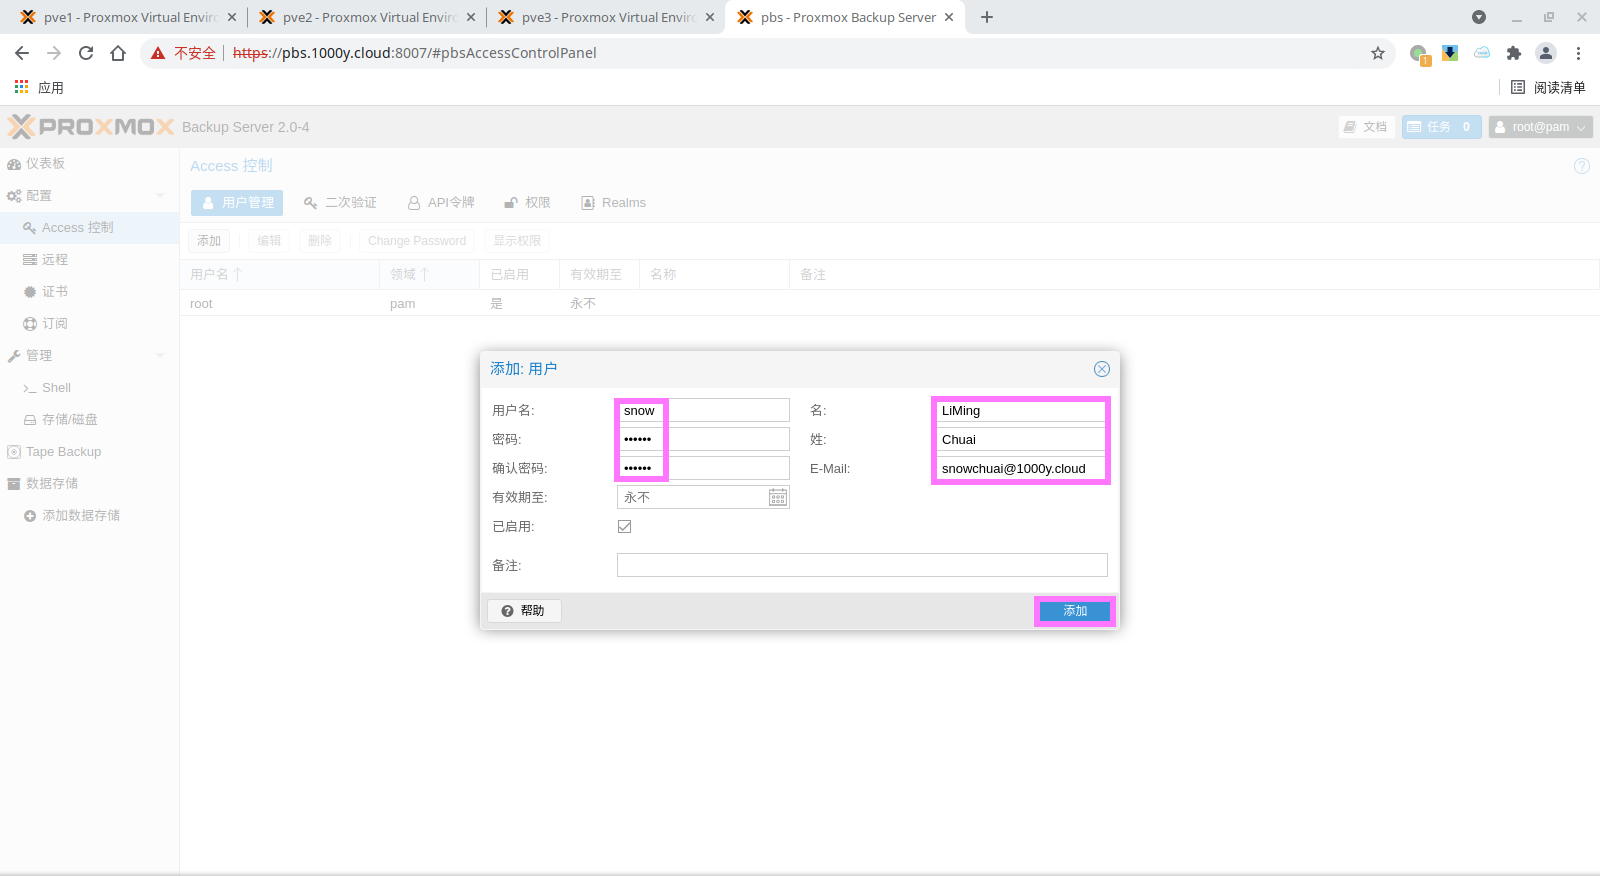Viewport: 1600px width, 876px height.
Task: Click the calendar icon in expiry field
Action: (x=778, y=498)
